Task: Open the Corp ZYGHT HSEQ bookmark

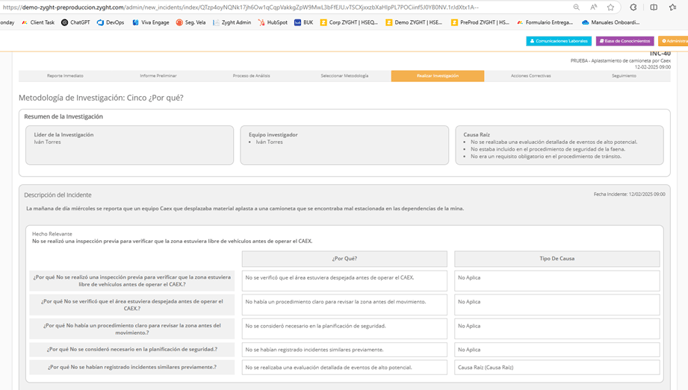Action: (x=349, y=22)
